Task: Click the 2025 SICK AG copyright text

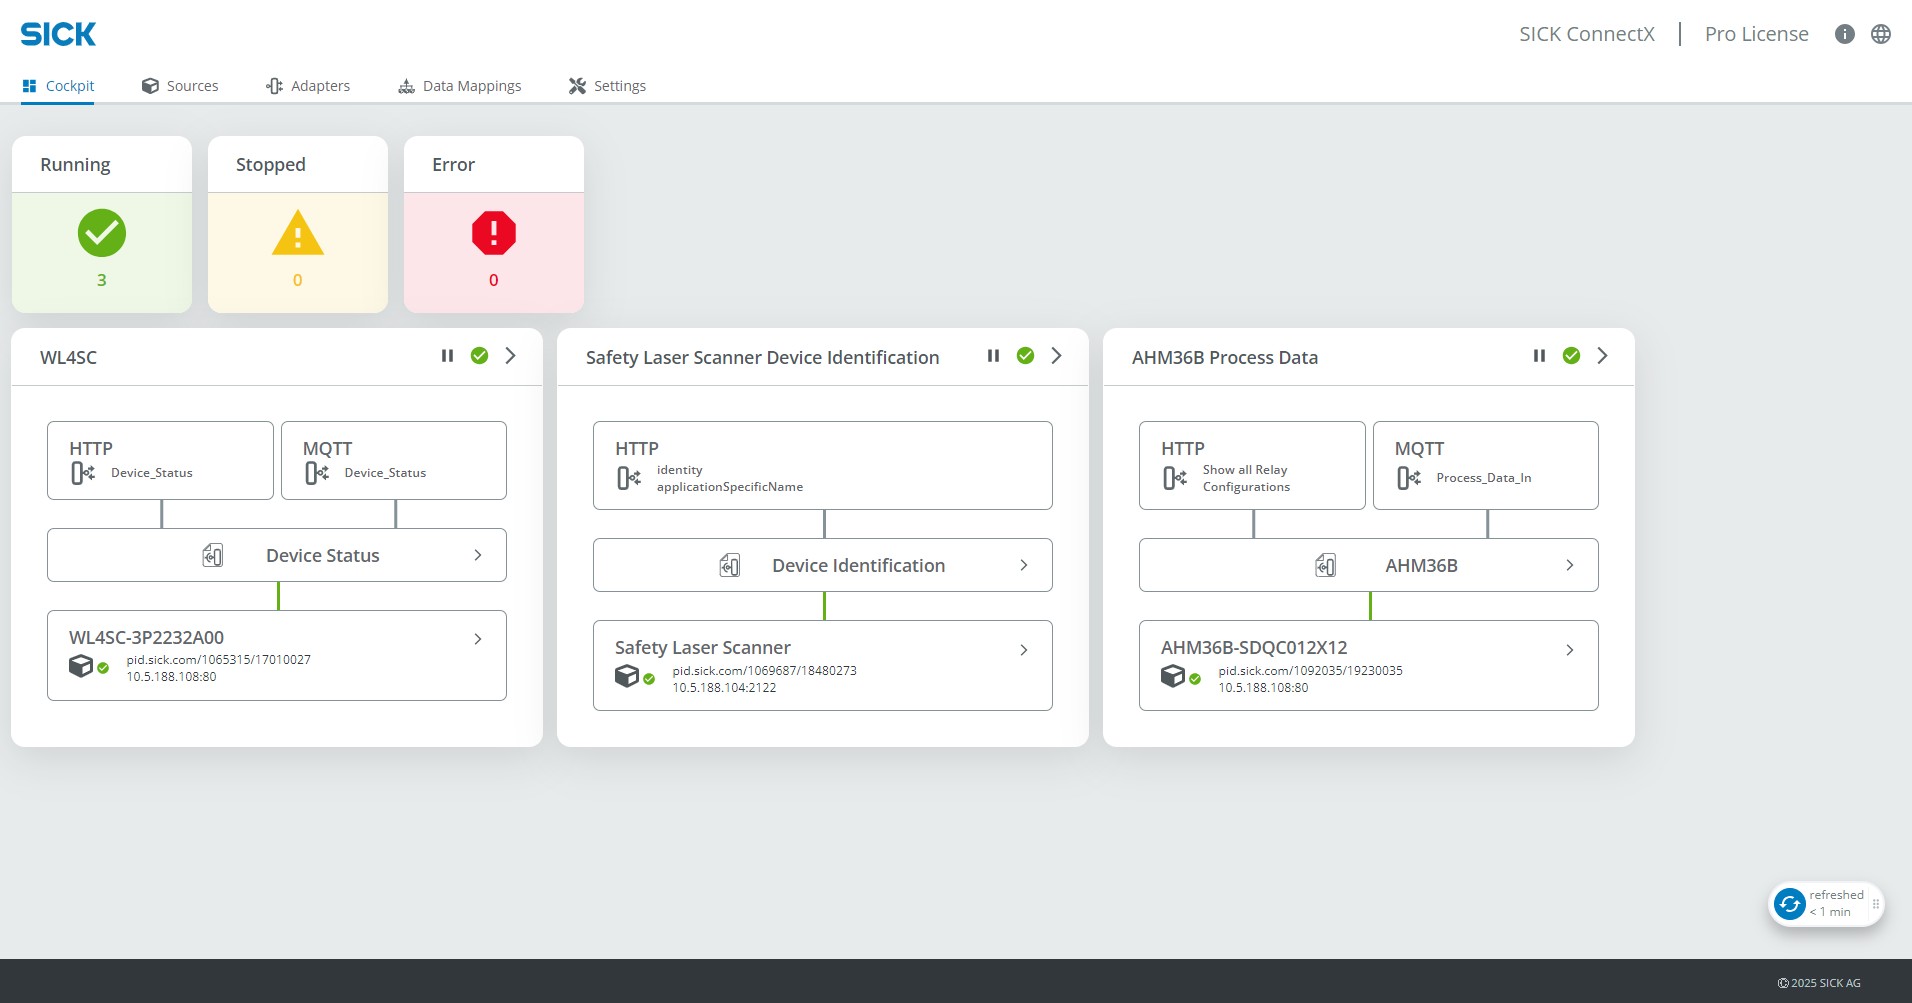Action: click(x=1819, y=983)
